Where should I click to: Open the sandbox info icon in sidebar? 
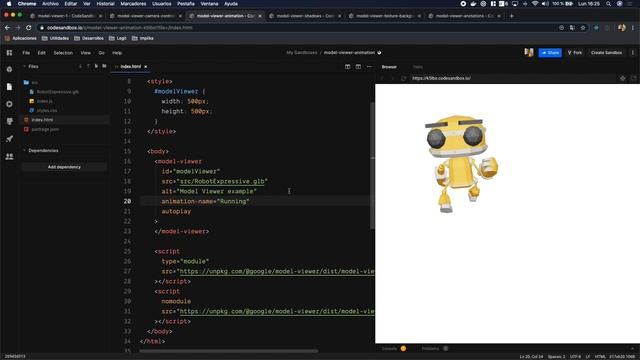click(9, 69)
